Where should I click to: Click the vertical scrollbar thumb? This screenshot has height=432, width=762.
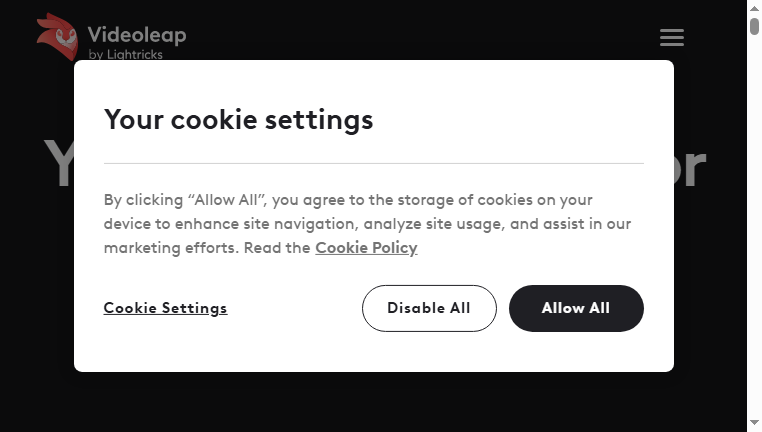pos(754,26)
